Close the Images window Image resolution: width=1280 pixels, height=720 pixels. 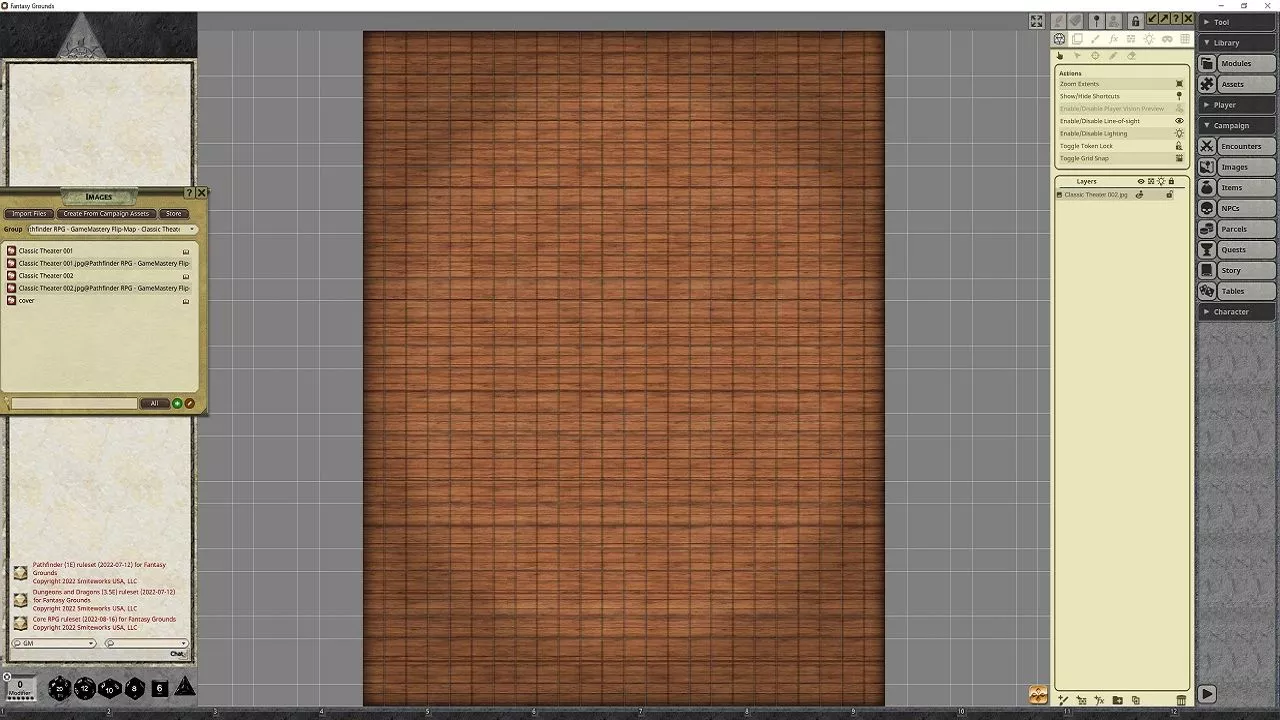201,192
